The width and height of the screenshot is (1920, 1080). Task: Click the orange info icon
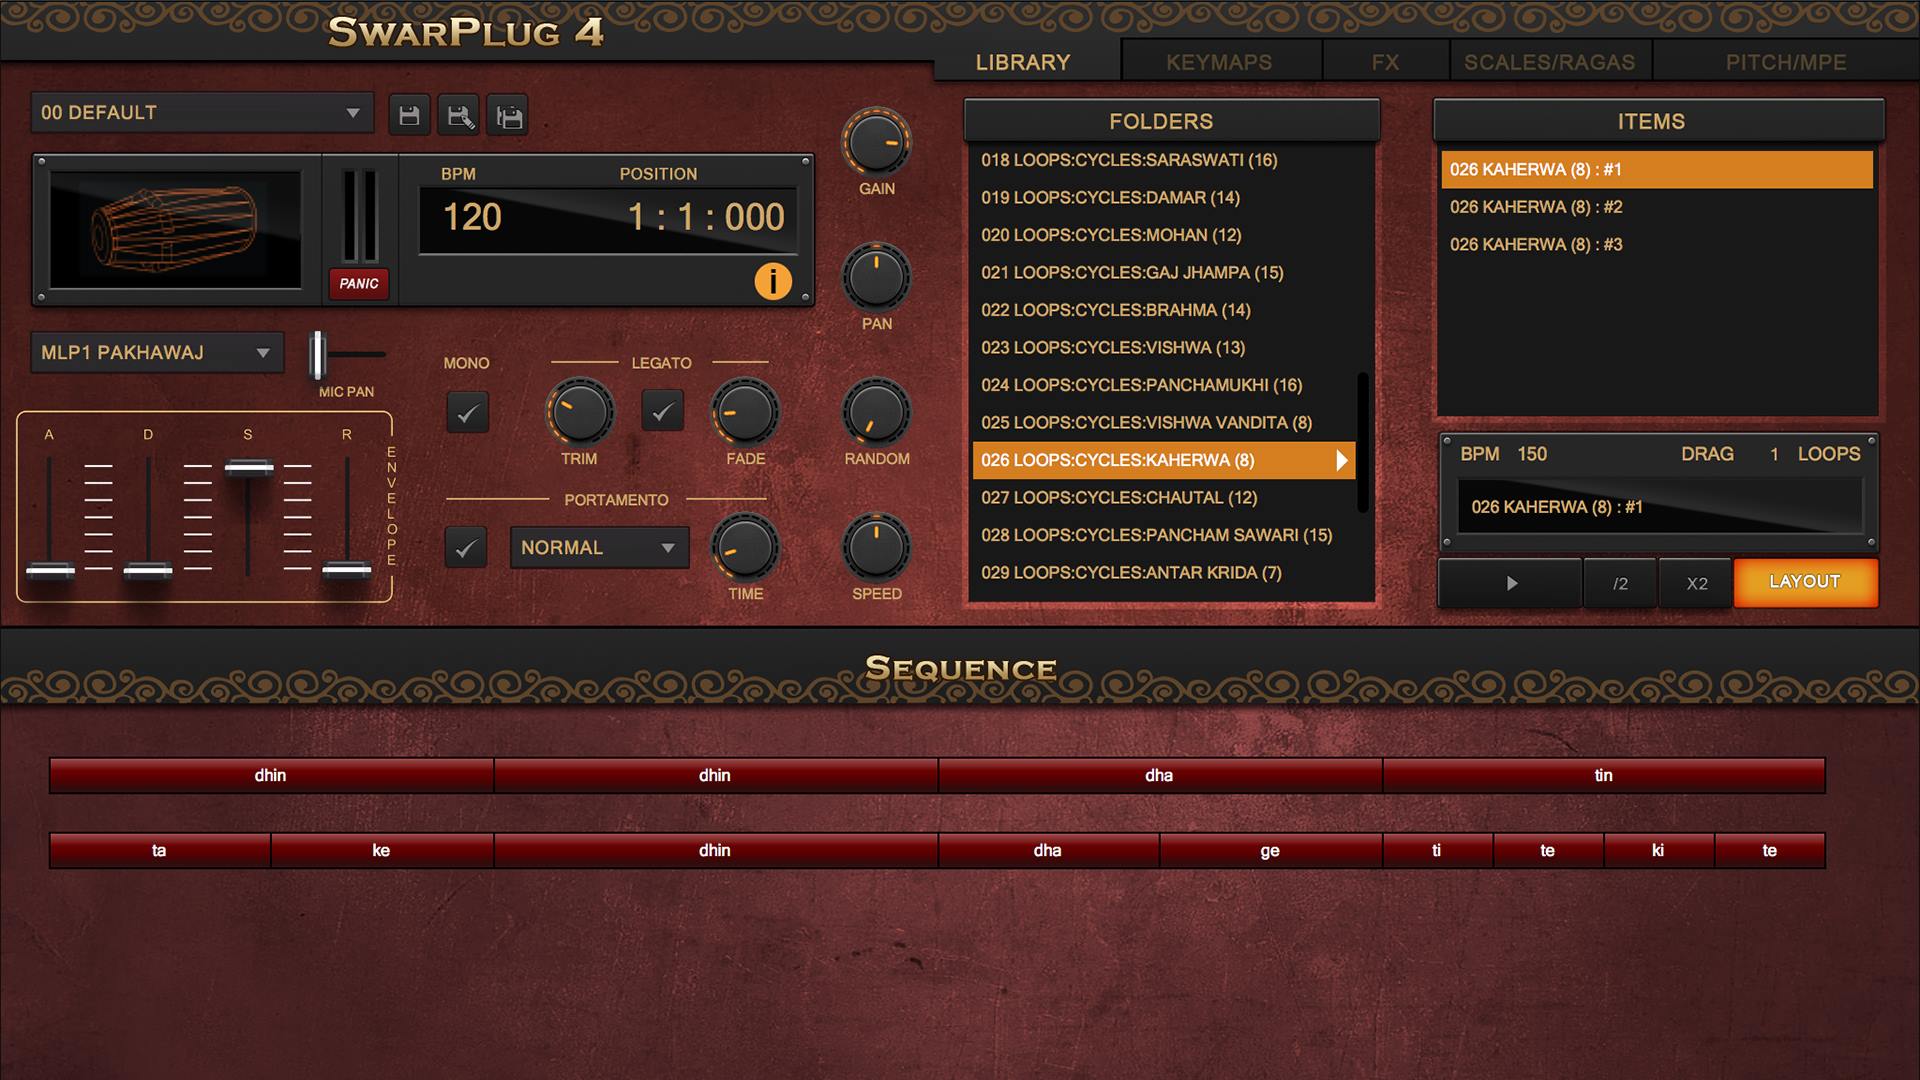pyautogui.click(x=773, y=281)
